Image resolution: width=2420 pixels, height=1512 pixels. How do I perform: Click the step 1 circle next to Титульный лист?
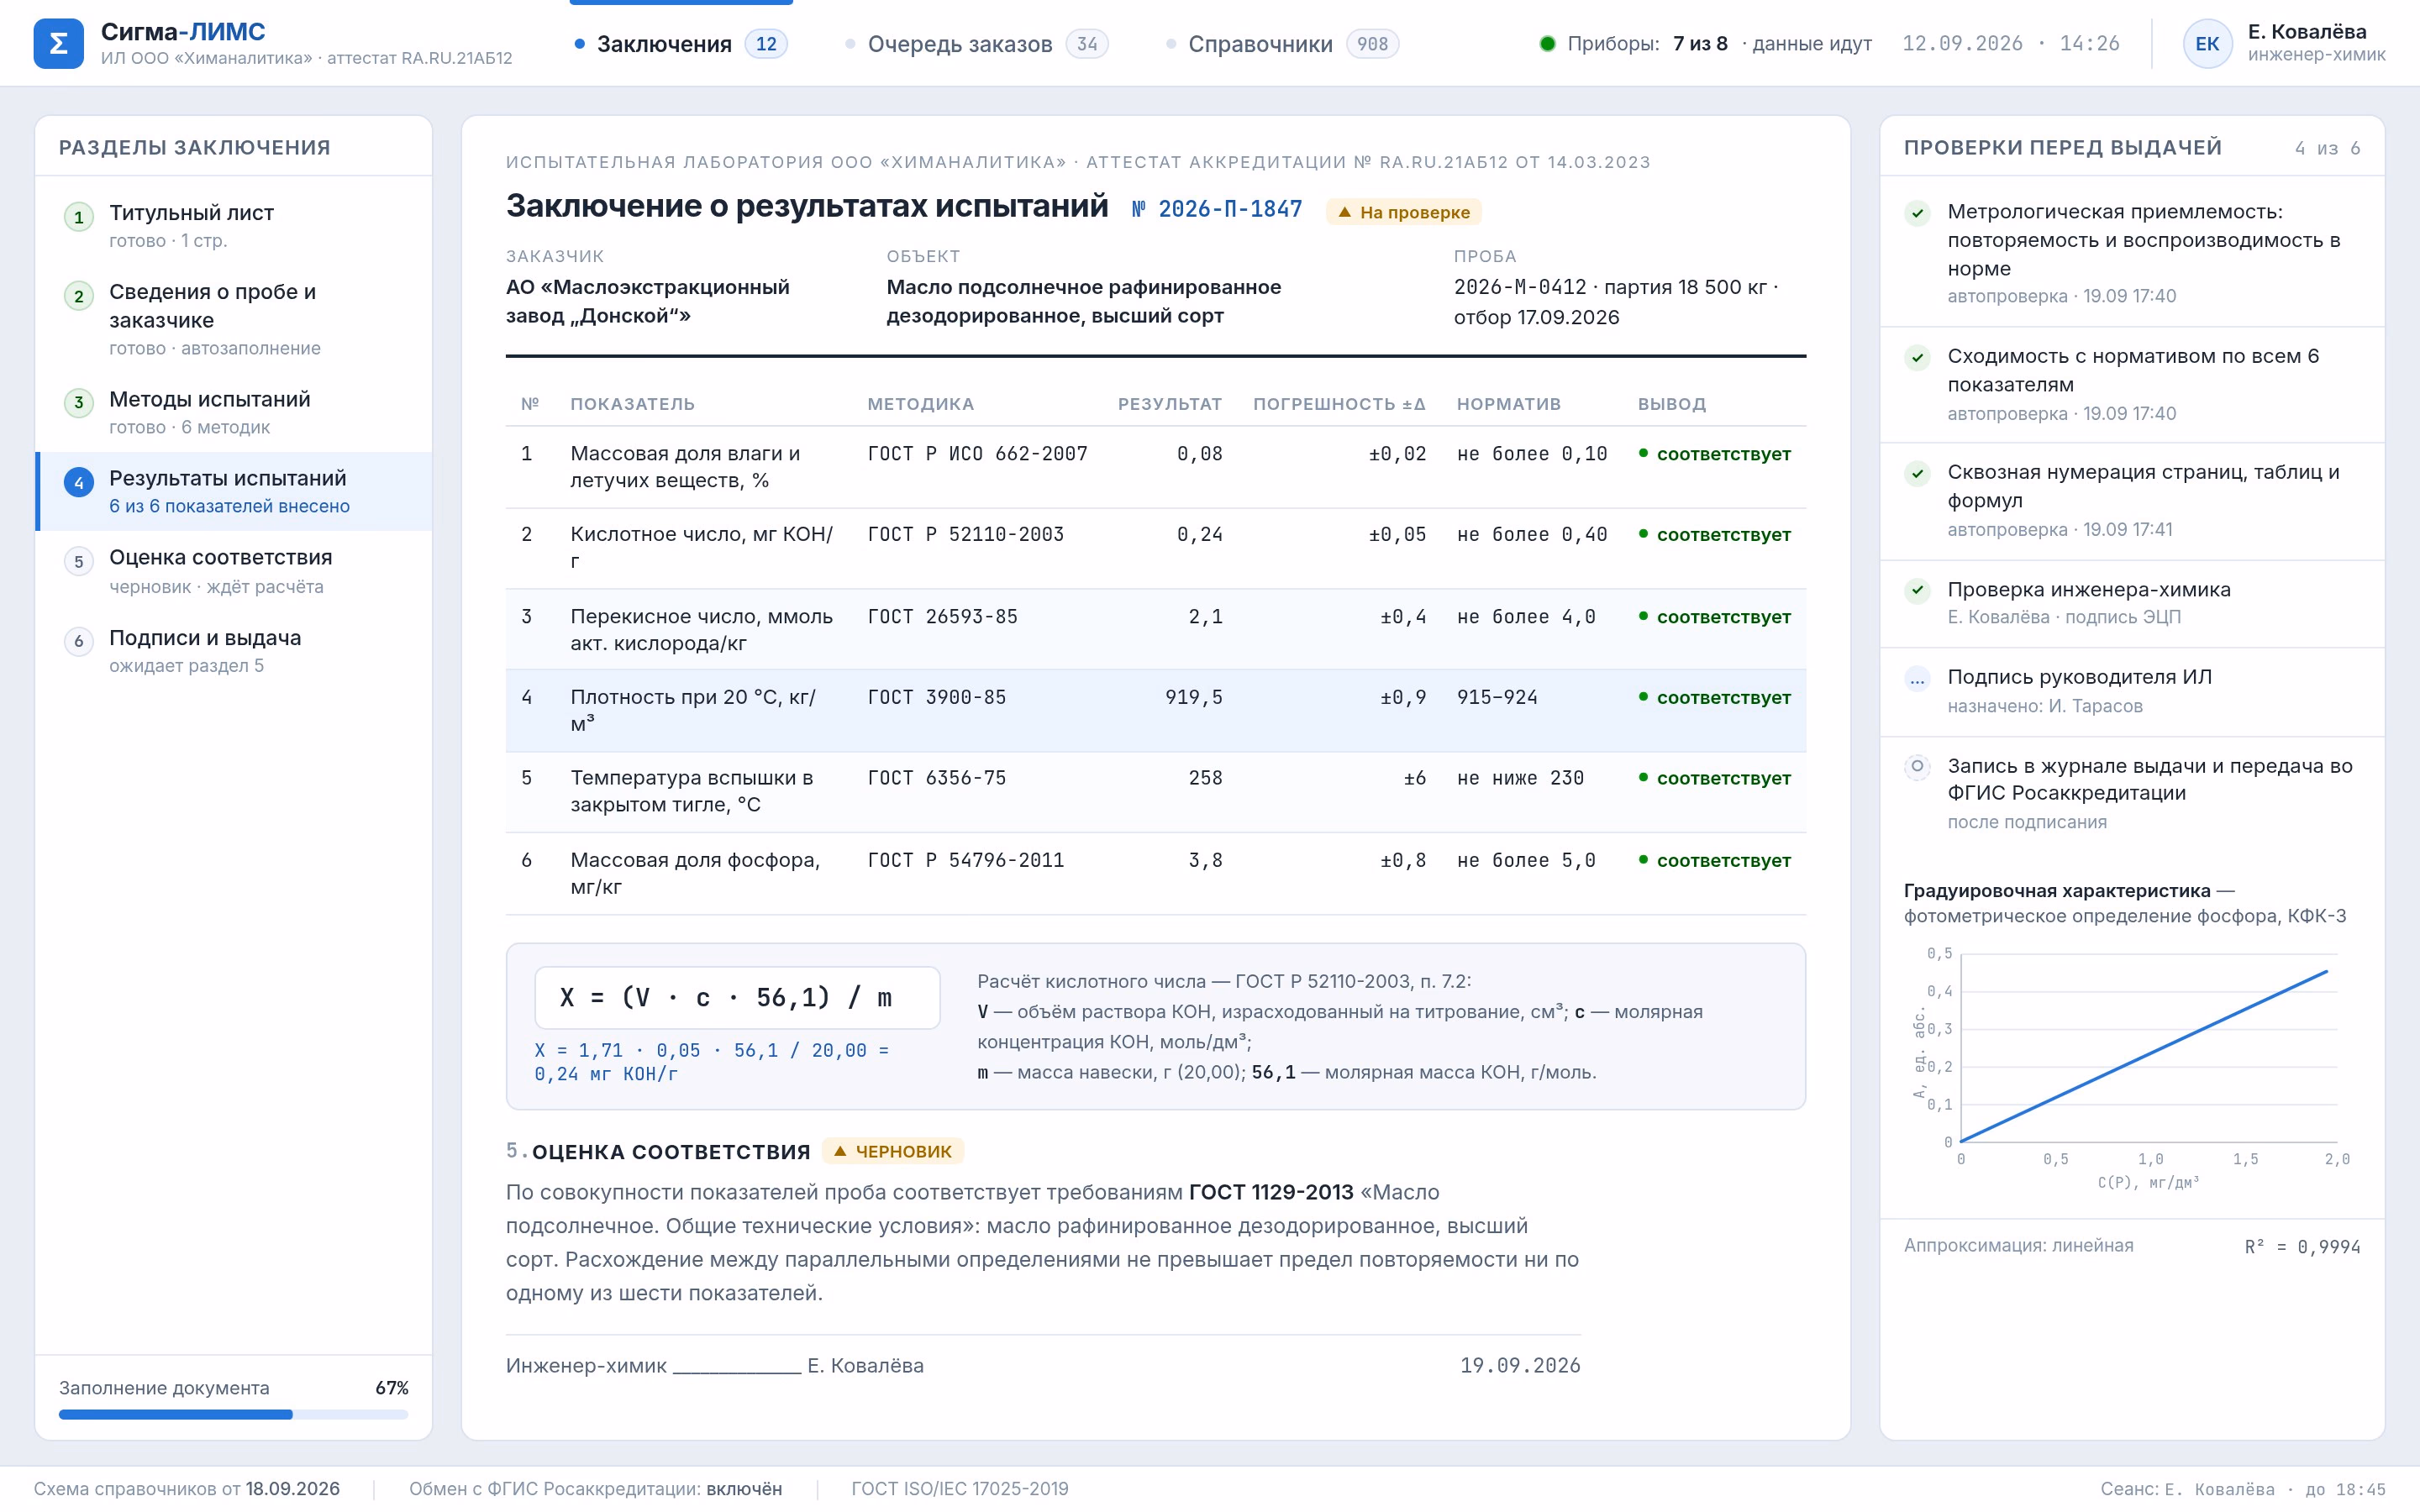[79, 217]
